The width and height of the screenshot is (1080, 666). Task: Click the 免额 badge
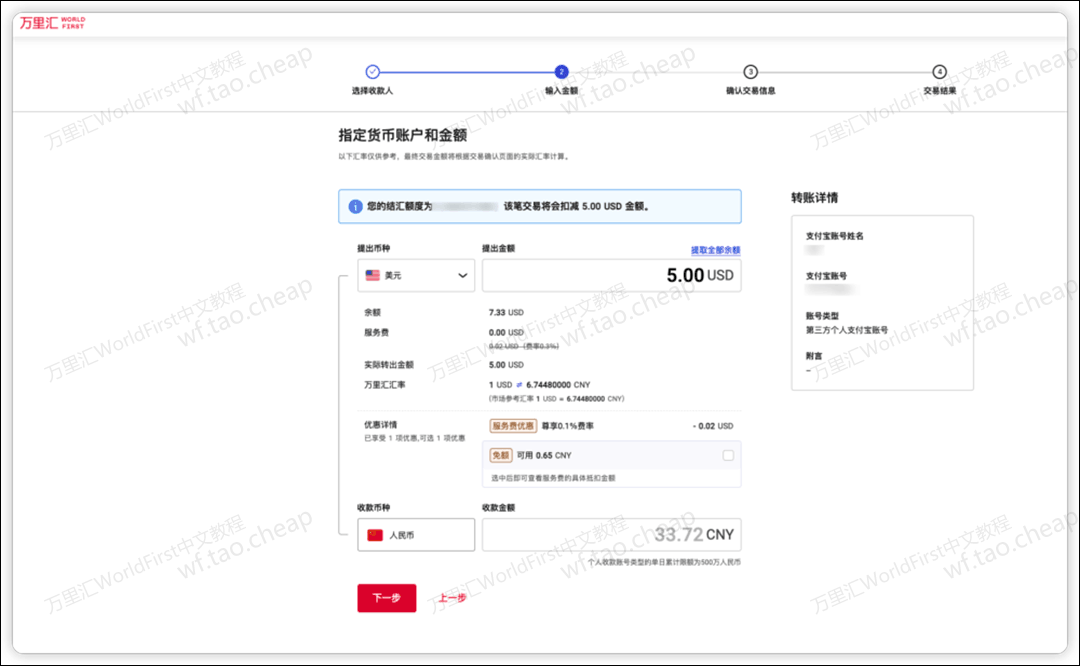501,455
